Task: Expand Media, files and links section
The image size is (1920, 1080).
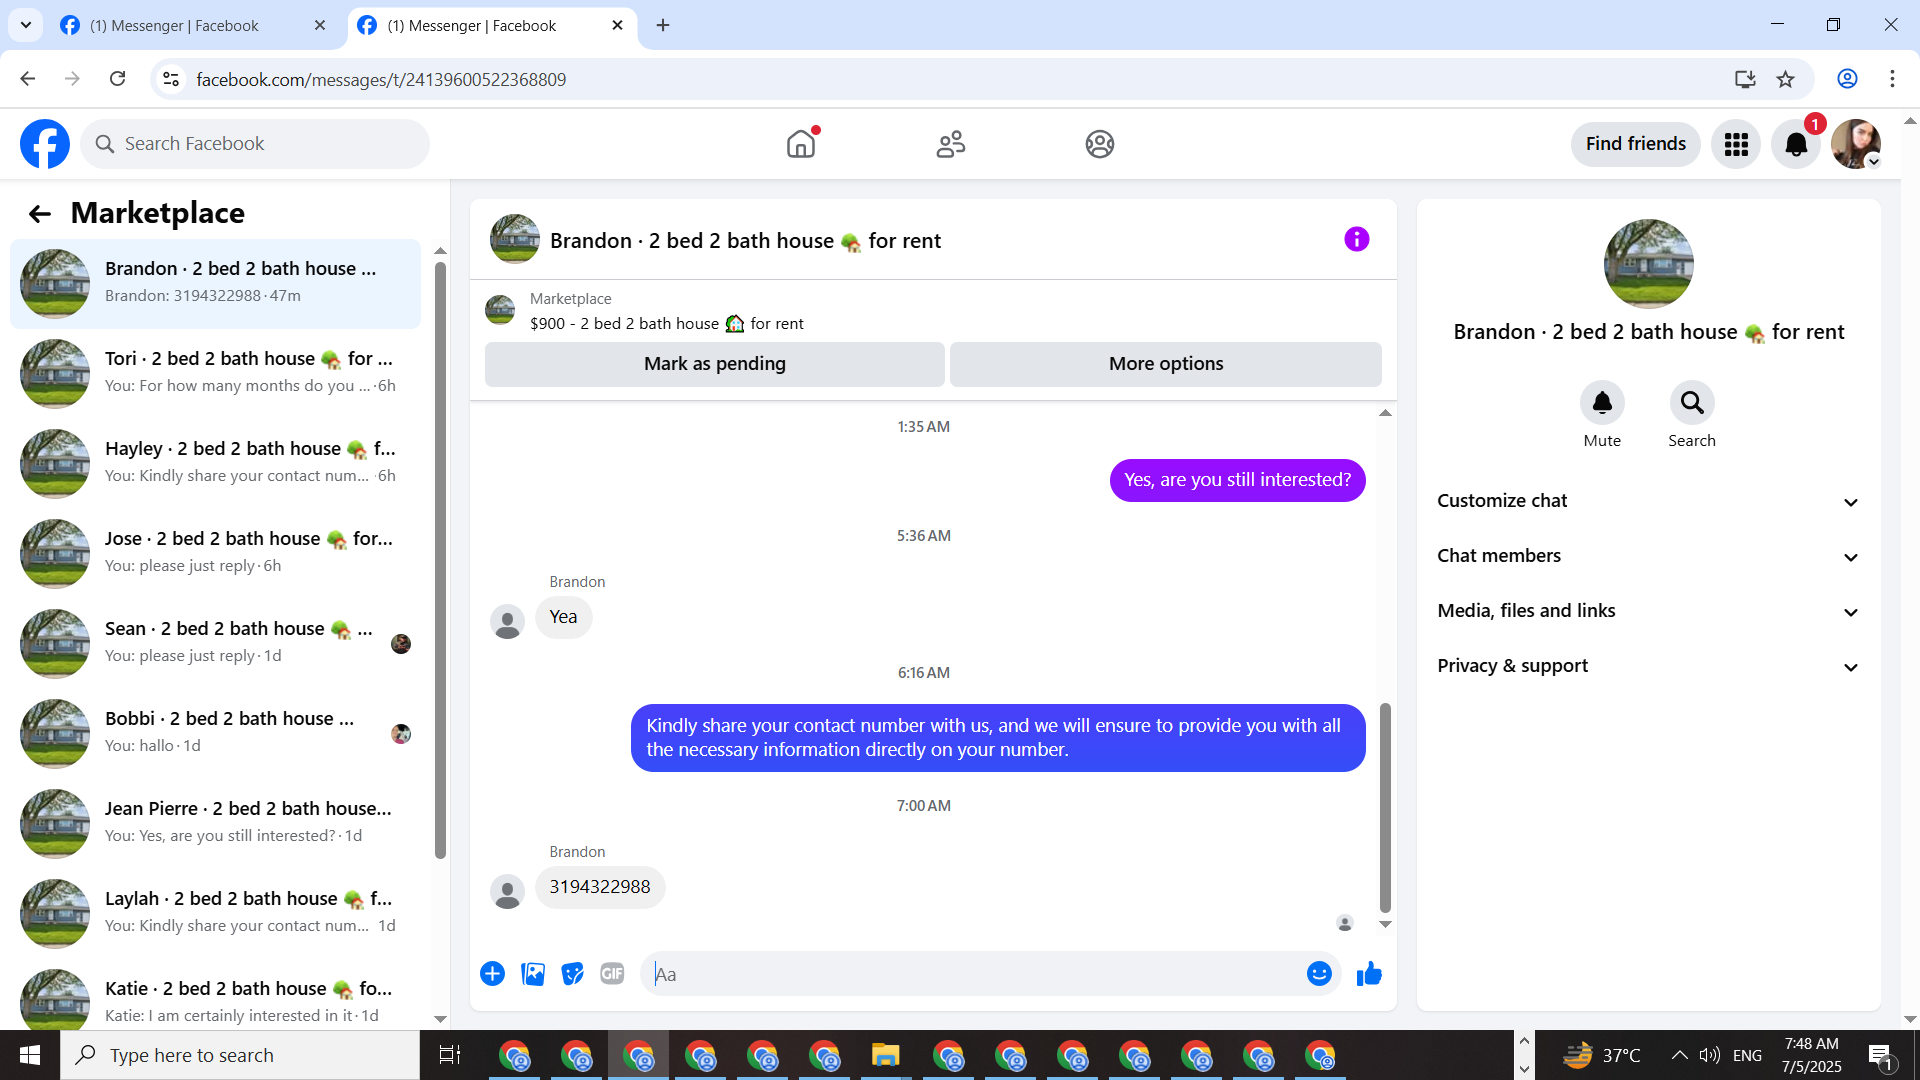Action: click(1648, 611)
